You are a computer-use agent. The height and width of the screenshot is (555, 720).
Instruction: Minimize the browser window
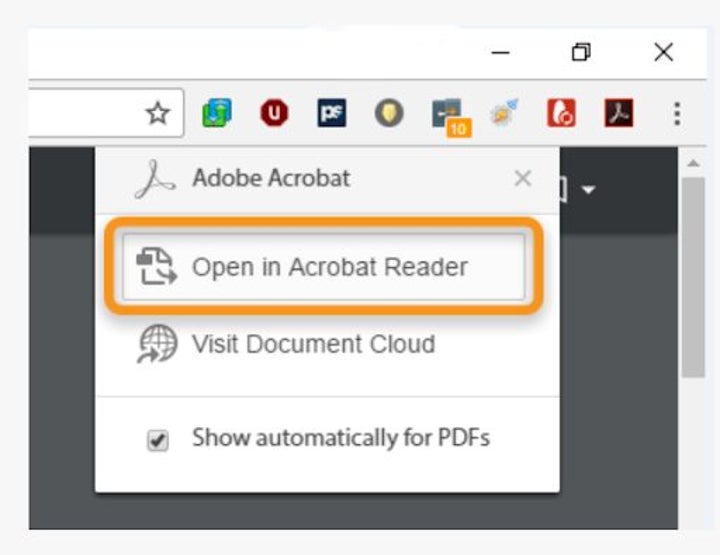500,53
